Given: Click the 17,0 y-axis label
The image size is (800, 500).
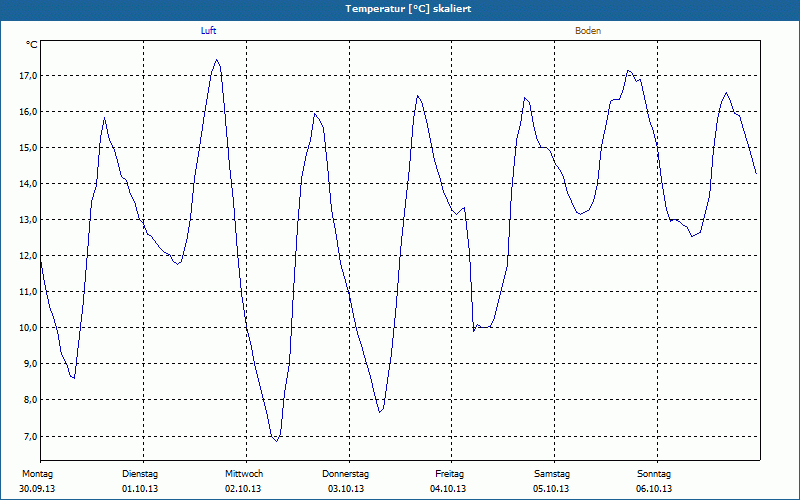Looking at the screenshot, I should pos(28,76).
